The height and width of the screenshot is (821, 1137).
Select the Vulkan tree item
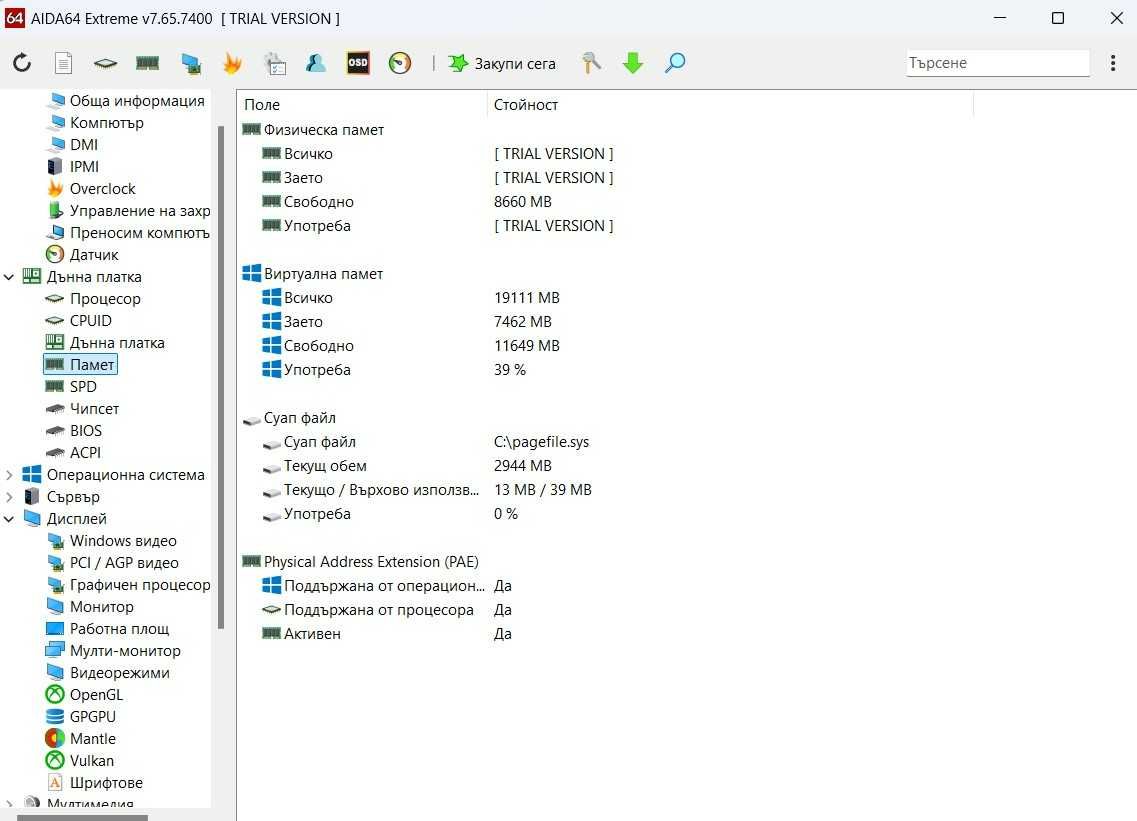[x=80, y=761]
